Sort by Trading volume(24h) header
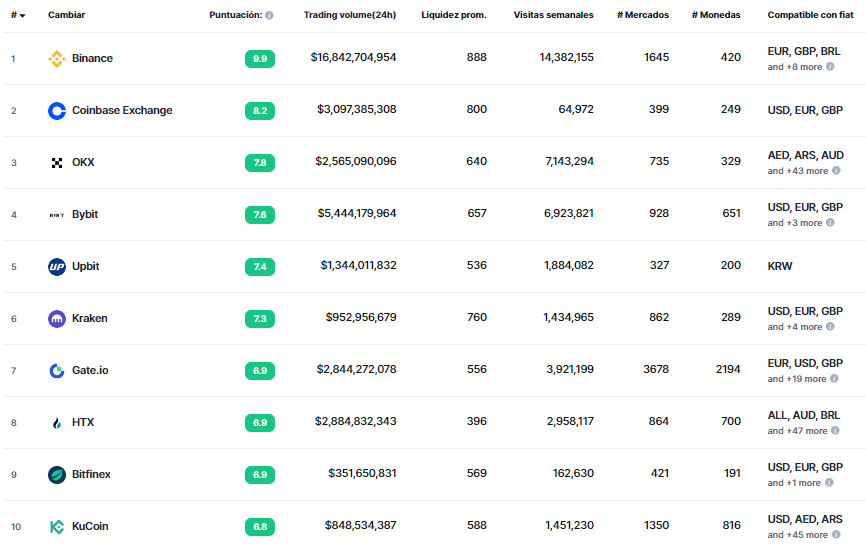Screen dimensions: 866x551 350,15
